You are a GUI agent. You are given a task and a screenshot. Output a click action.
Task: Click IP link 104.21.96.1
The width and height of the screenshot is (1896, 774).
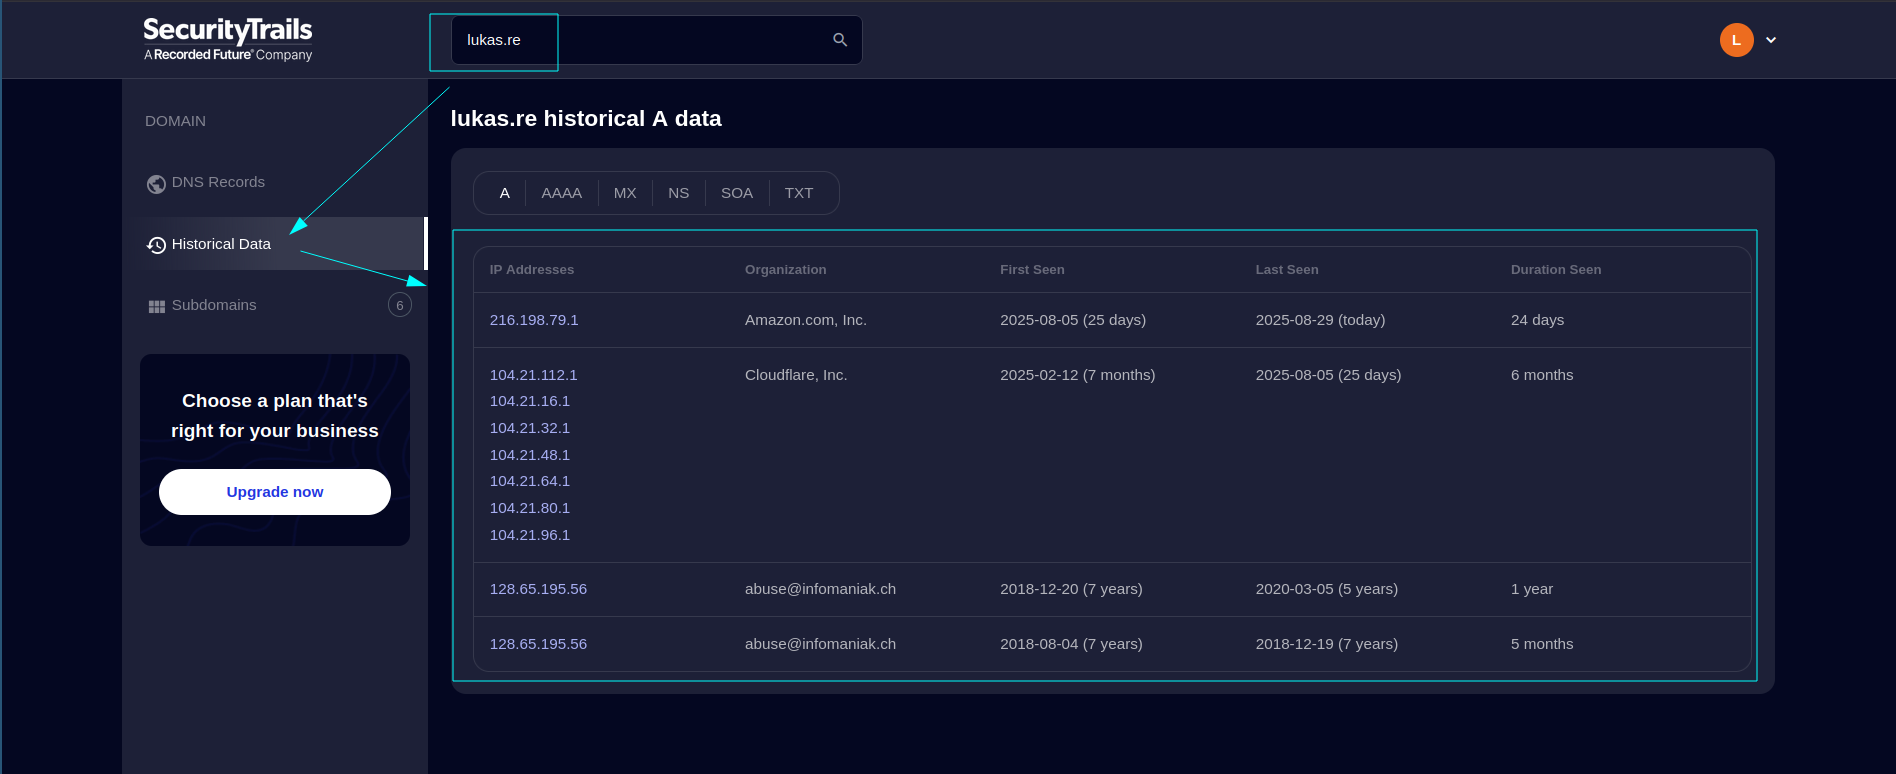pos(529,535)
